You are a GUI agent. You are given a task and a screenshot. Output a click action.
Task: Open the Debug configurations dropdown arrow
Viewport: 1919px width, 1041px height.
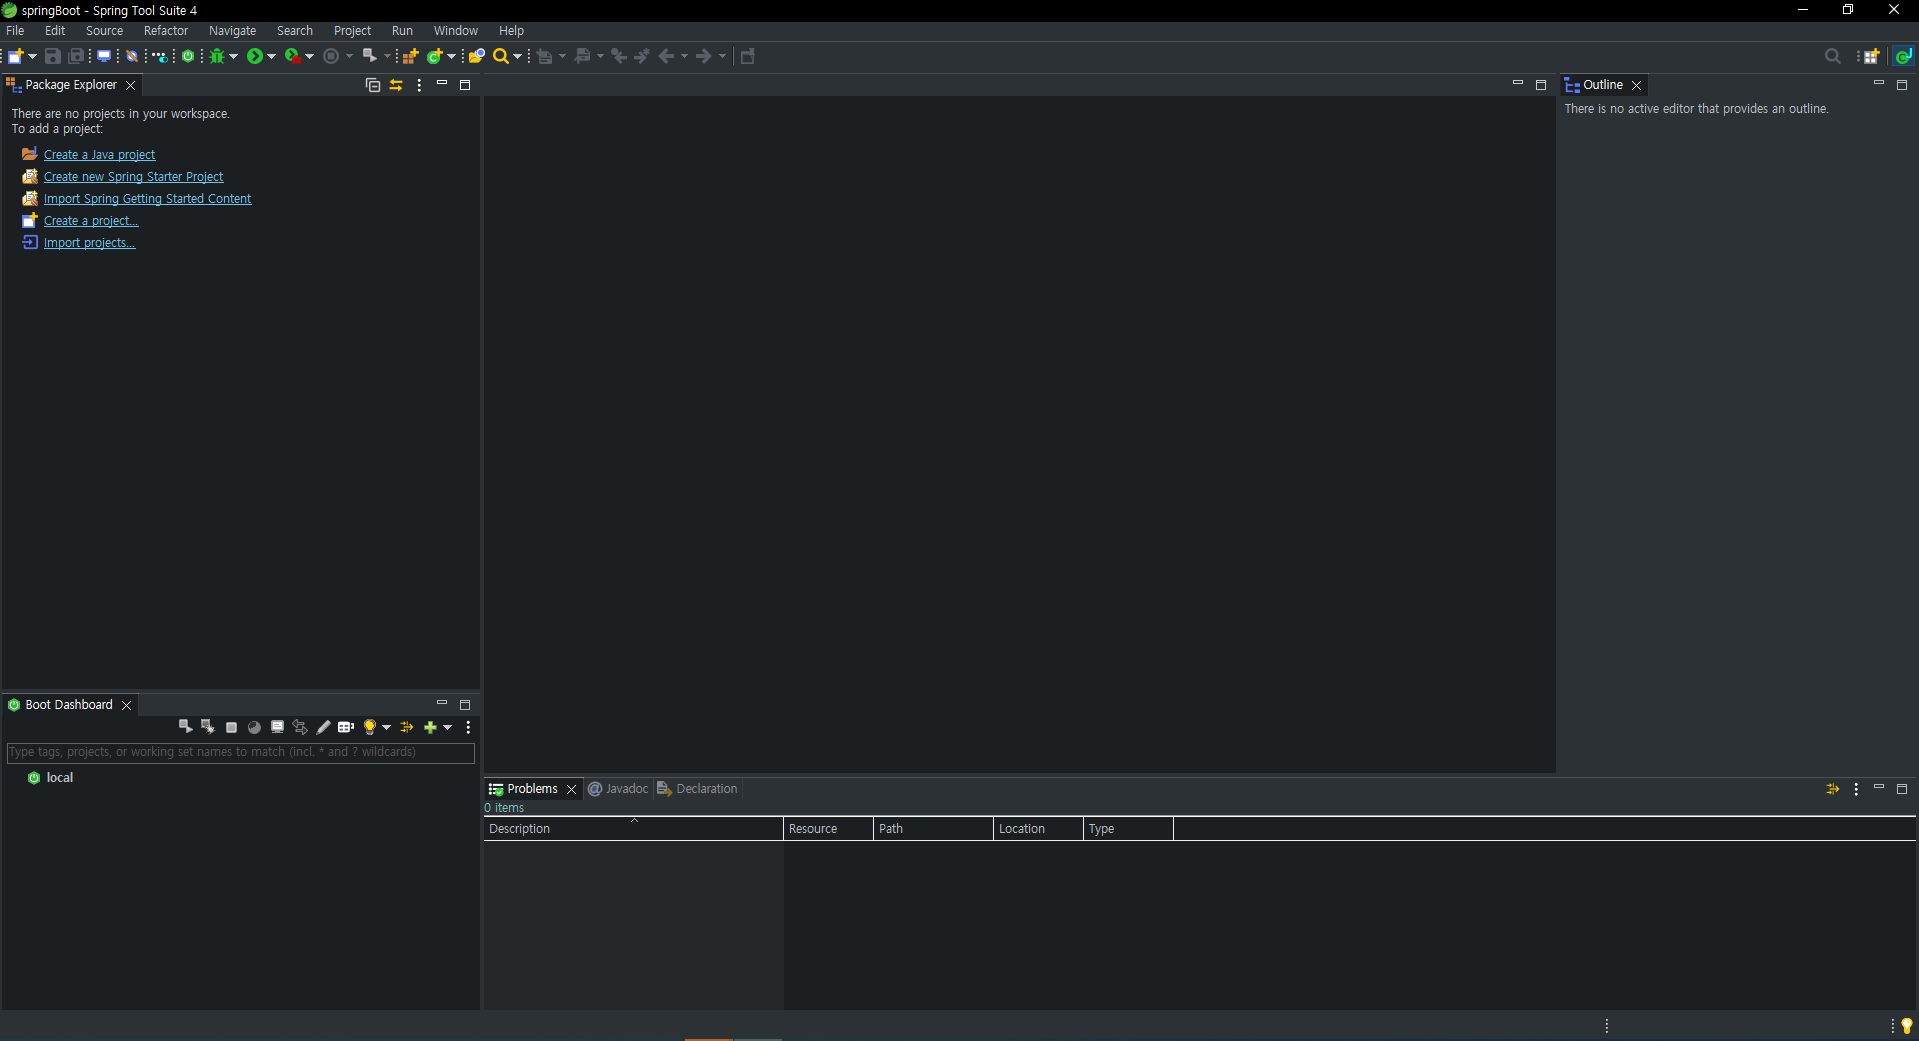click(x=233, y=56)
